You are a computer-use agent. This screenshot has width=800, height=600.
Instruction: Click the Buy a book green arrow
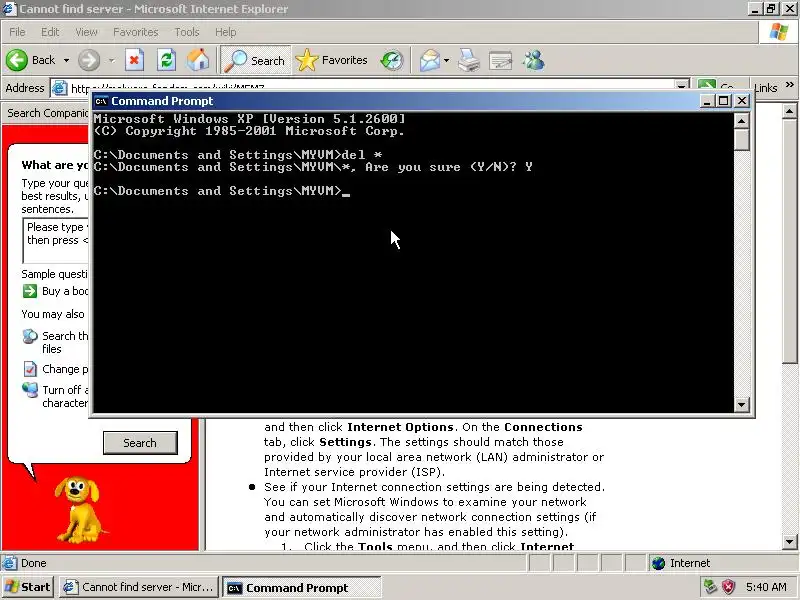pos(30,291)
